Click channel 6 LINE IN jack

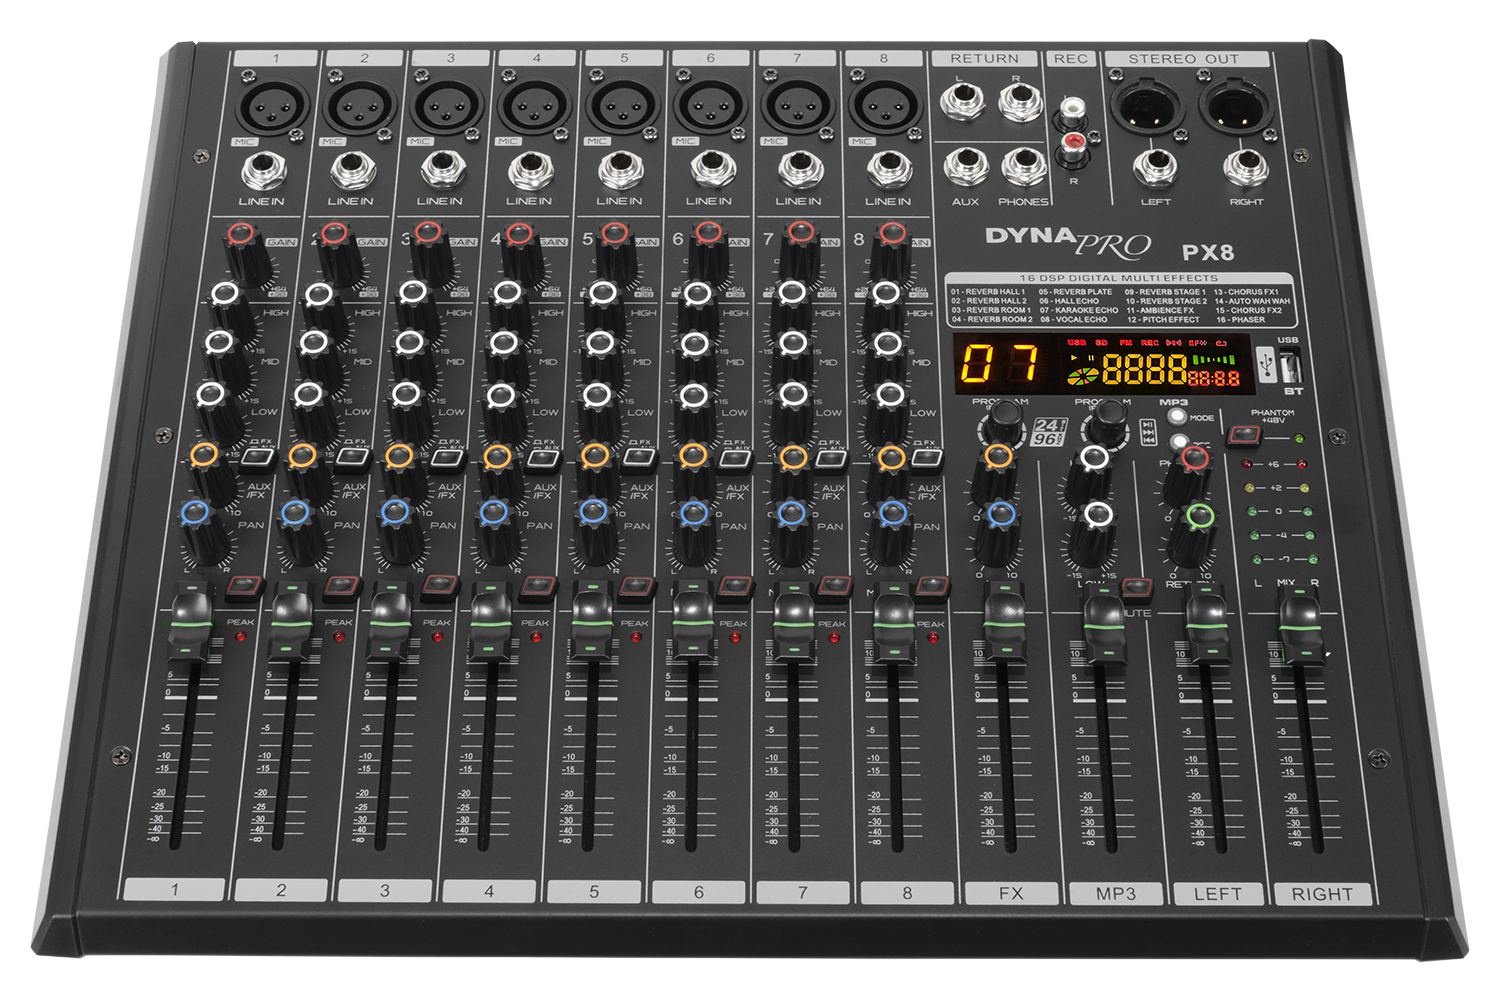point(711,170)
